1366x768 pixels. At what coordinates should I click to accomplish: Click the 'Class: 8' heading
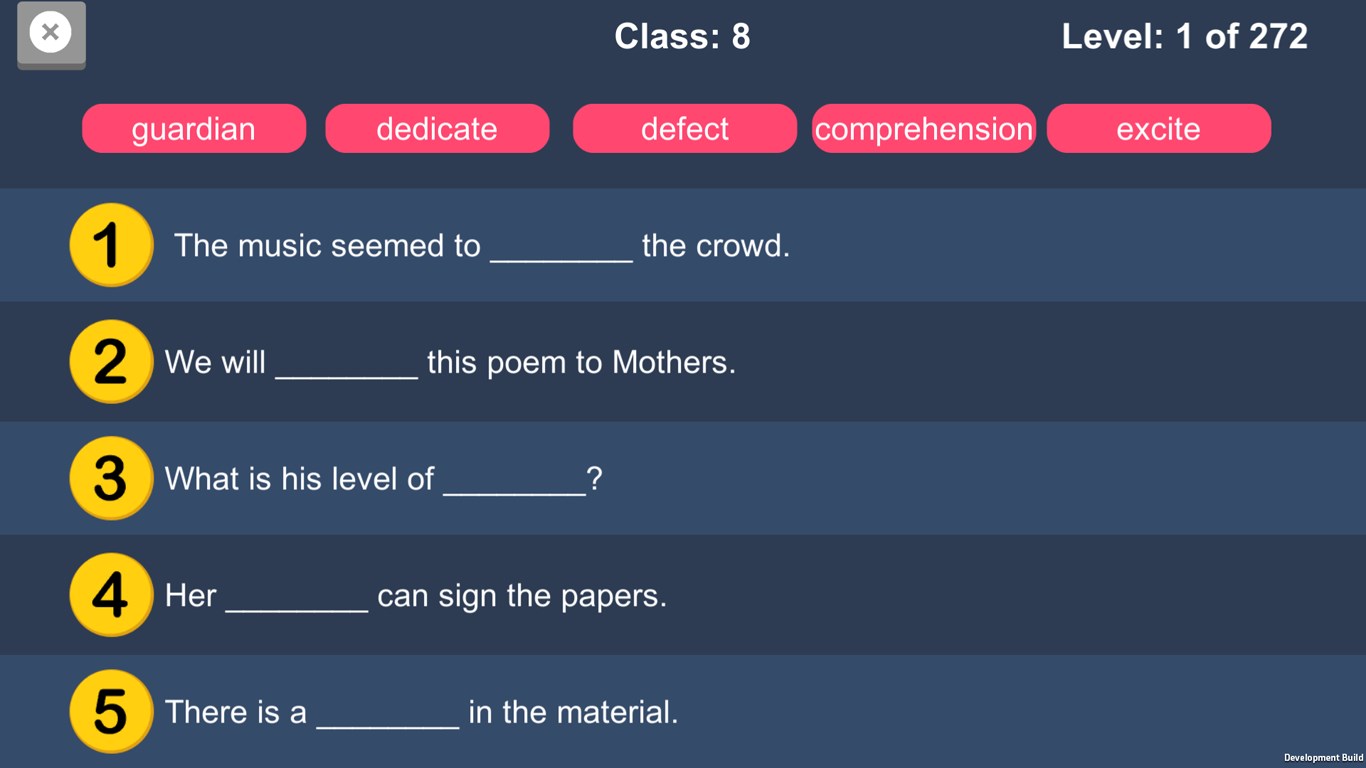pyautogui.click(x=682, y=37)
